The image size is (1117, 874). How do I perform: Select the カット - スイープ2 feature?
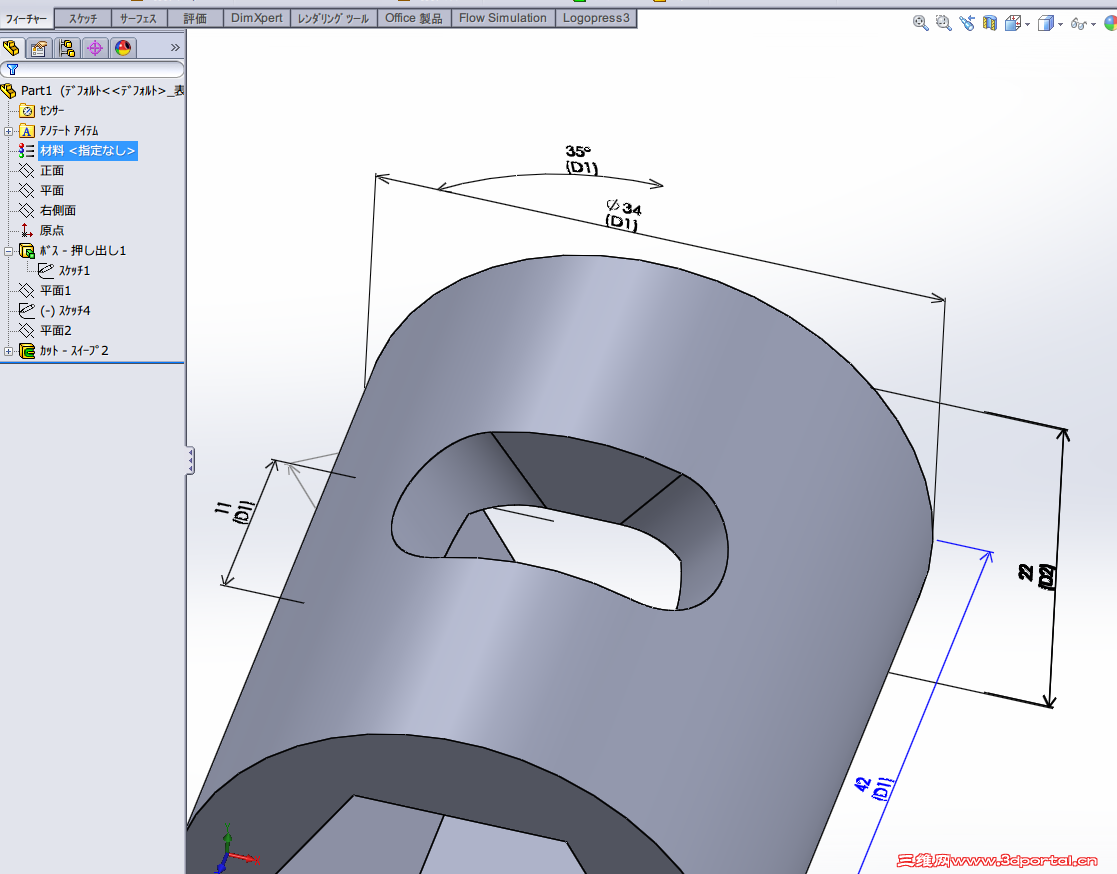coord(74,350)
